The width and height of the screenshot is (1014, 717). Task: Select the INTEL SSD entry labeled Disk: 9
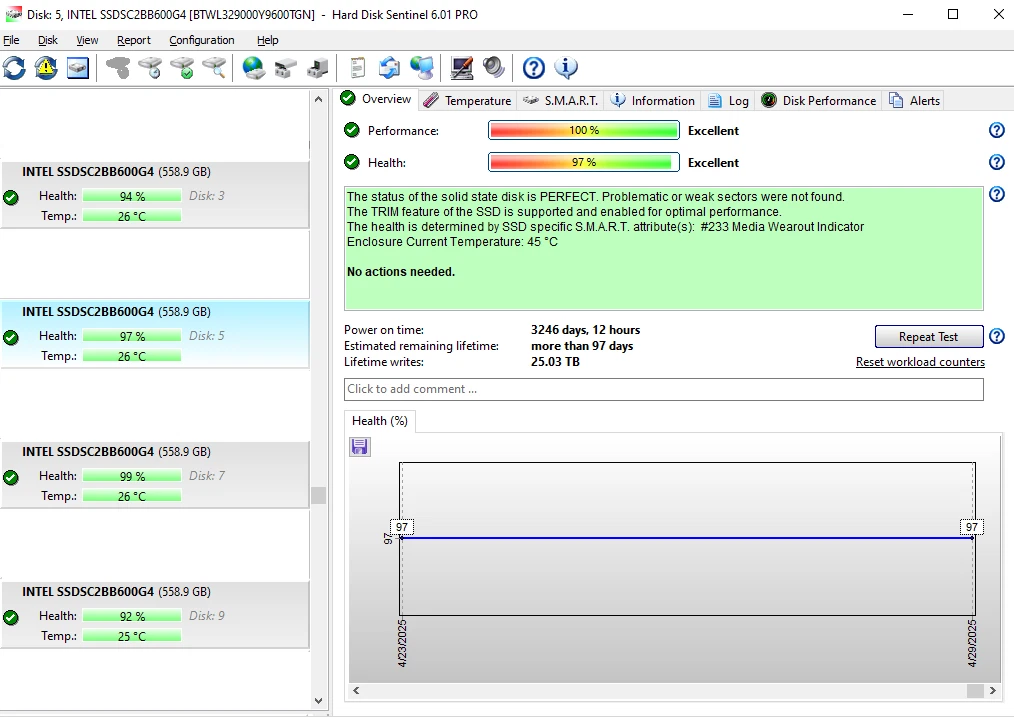point(155,614)
